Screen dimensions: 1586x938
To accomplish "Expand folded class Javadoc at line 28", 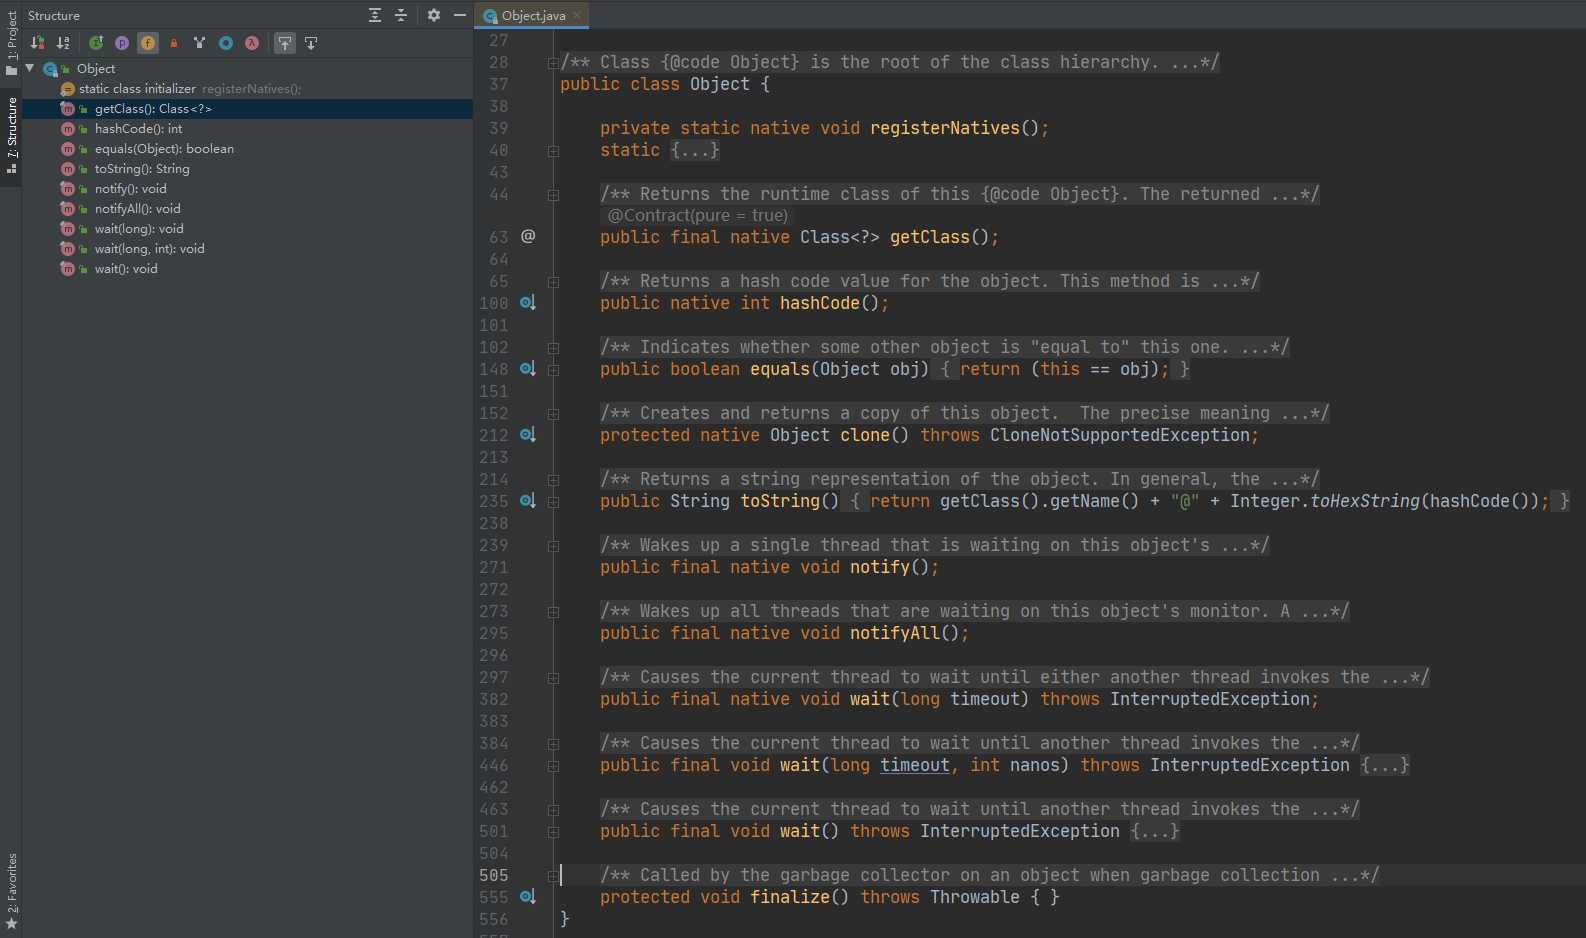I will point(553,62).
